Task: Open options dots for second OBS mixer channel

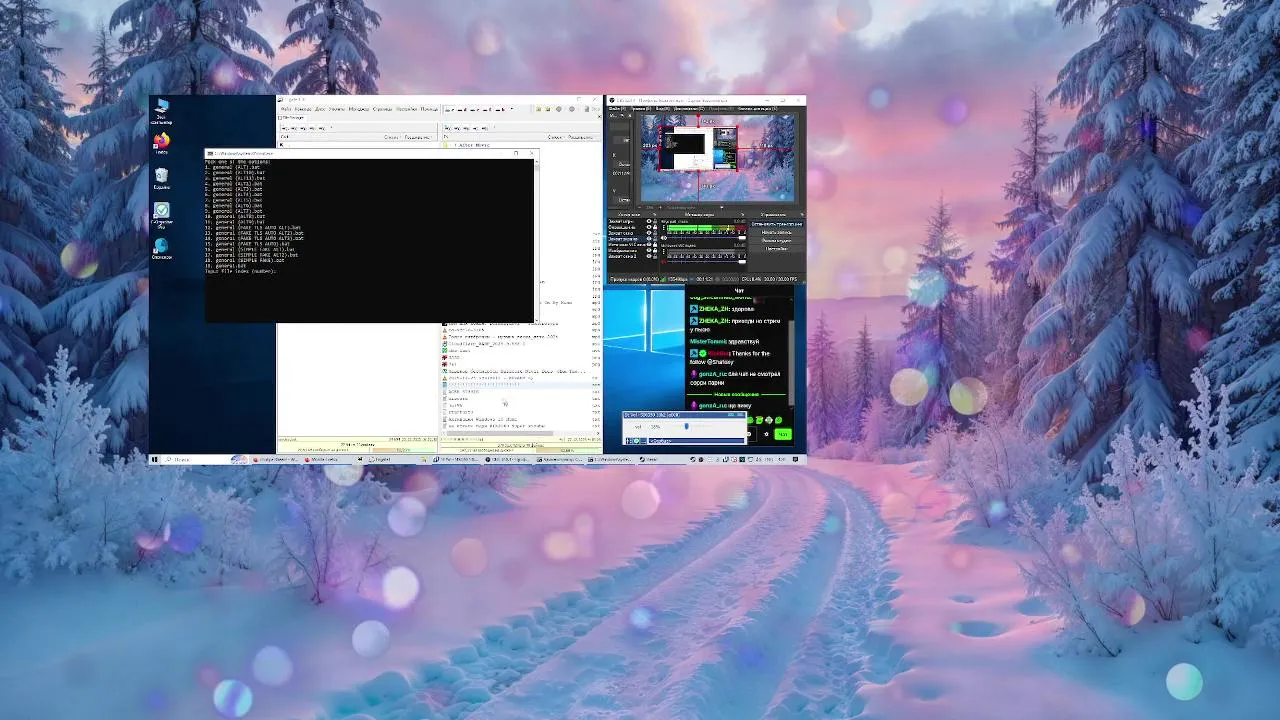Action: [x=664, y=252]
